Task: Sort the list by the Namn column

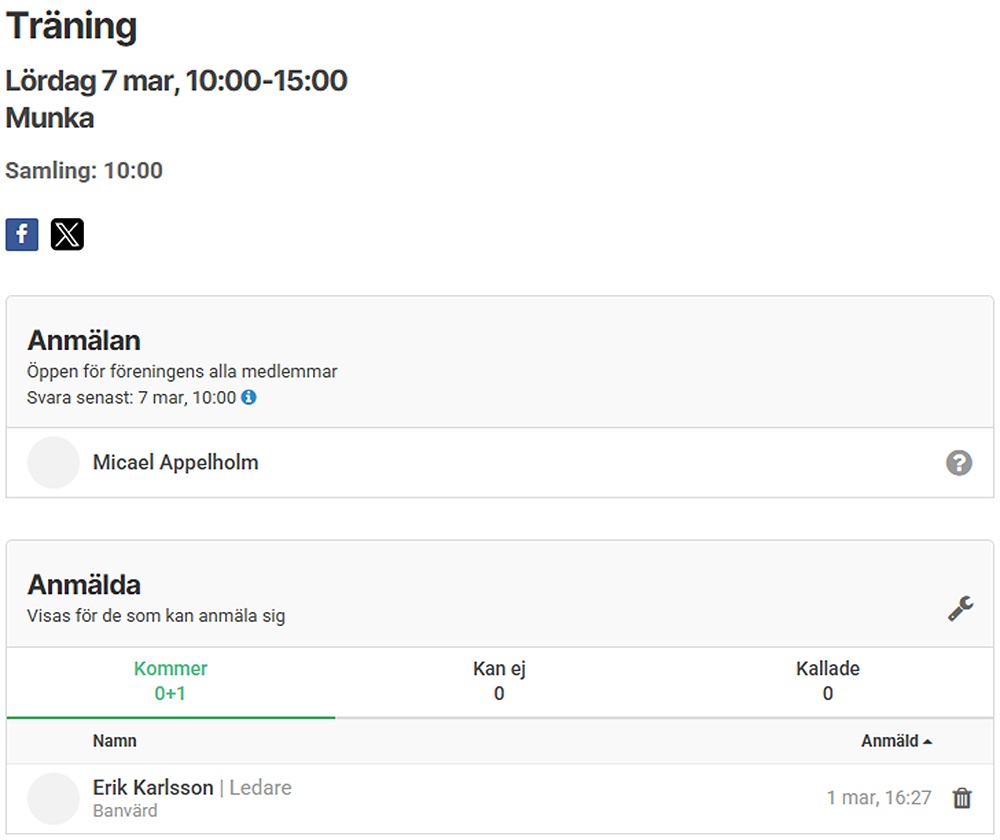Action: (x=115, y=741)
